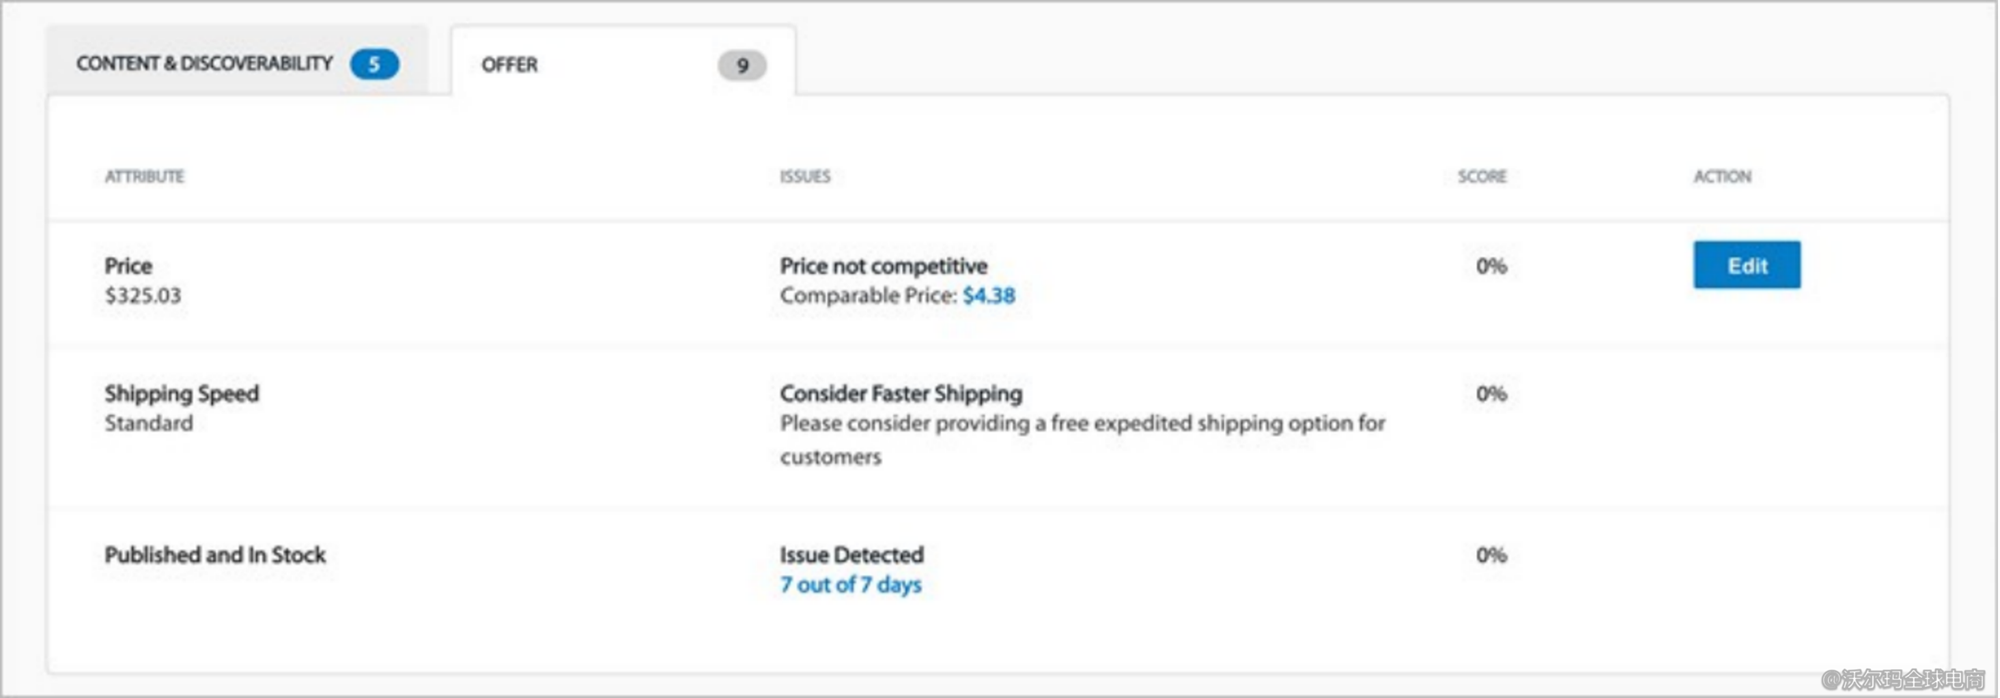Click the 0% score in Shipping Speed row
Image resolution: width=2000 pixels, height=698 pixels.
click(x=1490, y=394)
